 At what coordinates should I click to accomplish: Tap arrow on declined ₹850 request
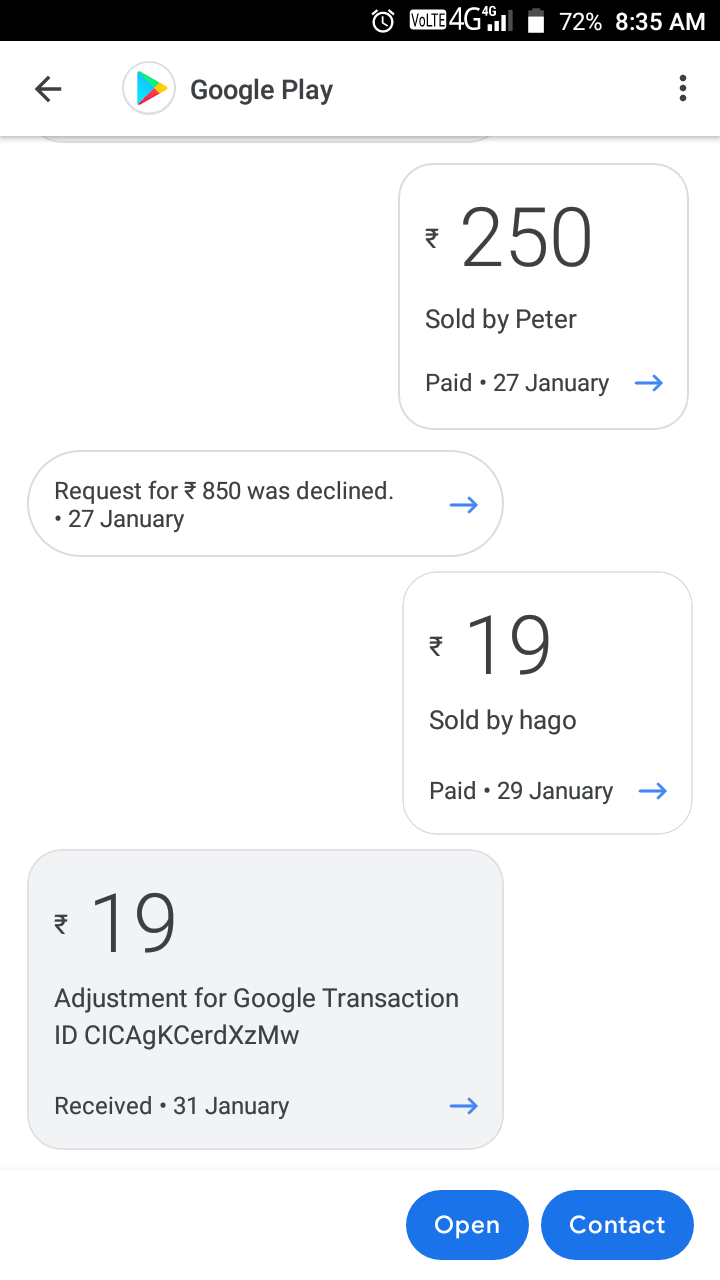pos(464,505)
